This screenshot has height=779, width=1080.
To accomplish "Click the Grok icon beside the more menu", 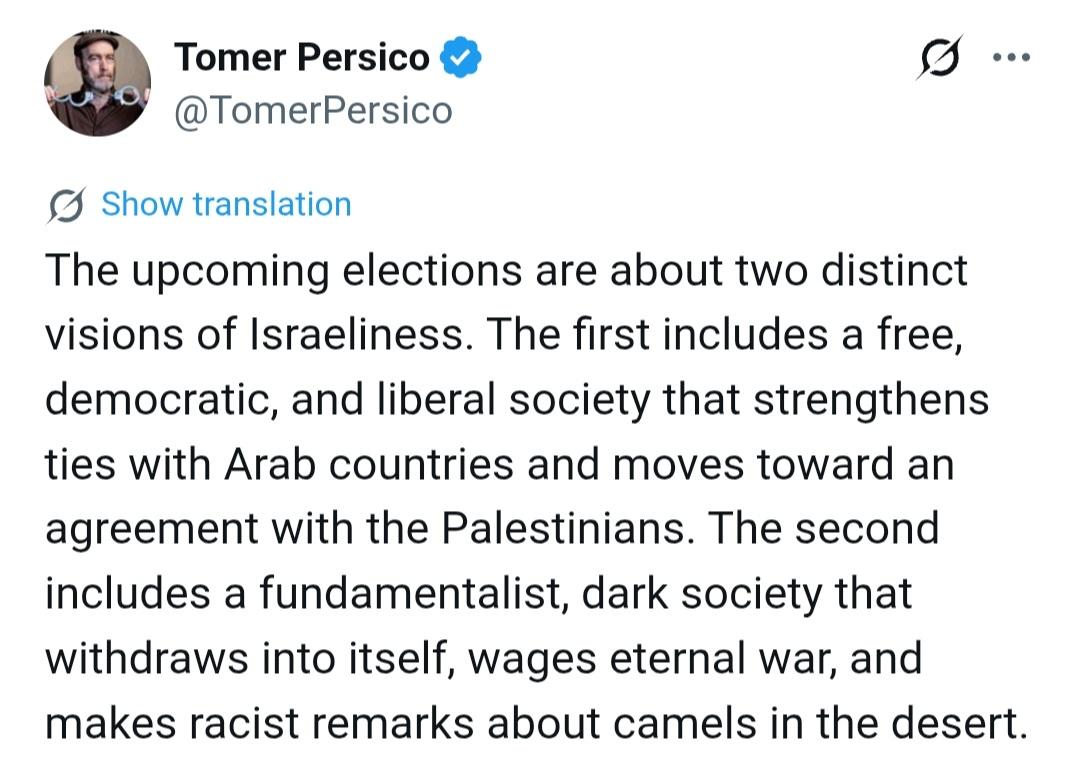I will (x=940, y=58).
